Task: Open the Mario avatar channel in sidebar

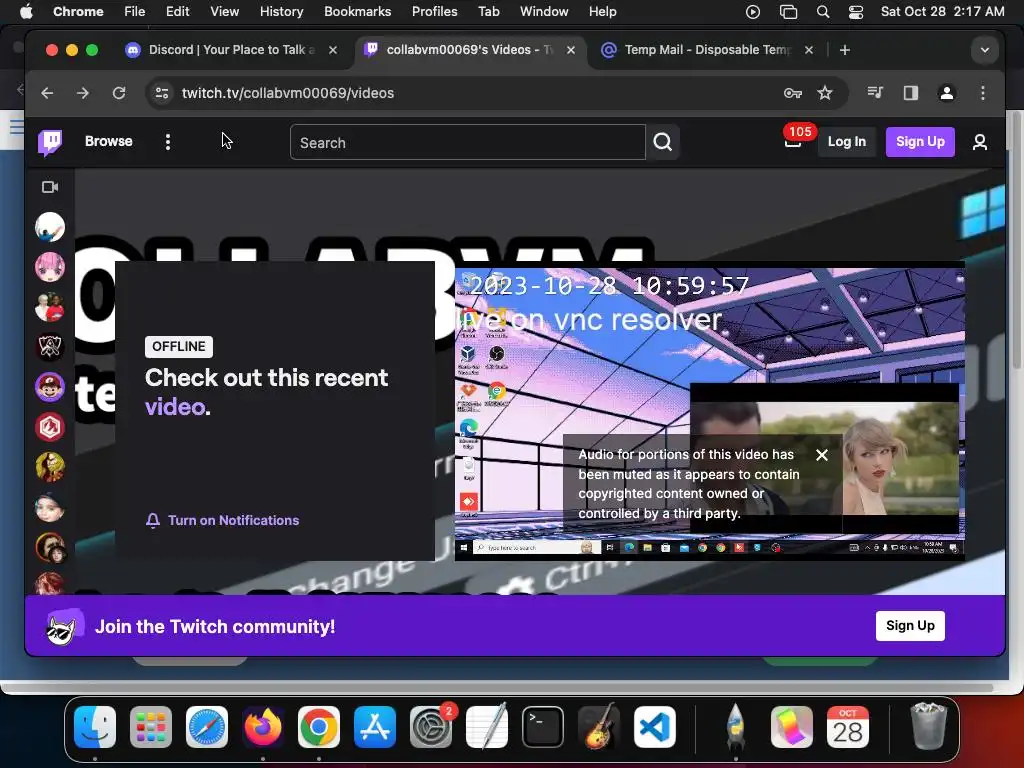Action: 50,387
